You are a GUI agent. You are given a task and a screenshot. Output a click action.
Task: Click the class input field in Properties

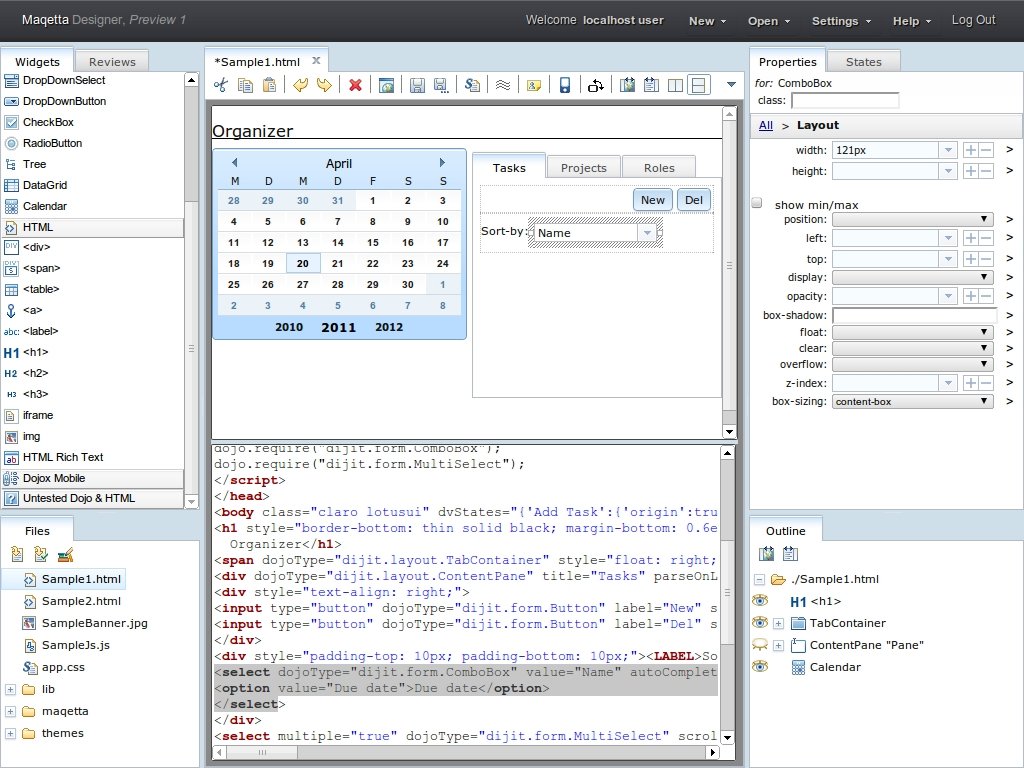tap(845, 101)
